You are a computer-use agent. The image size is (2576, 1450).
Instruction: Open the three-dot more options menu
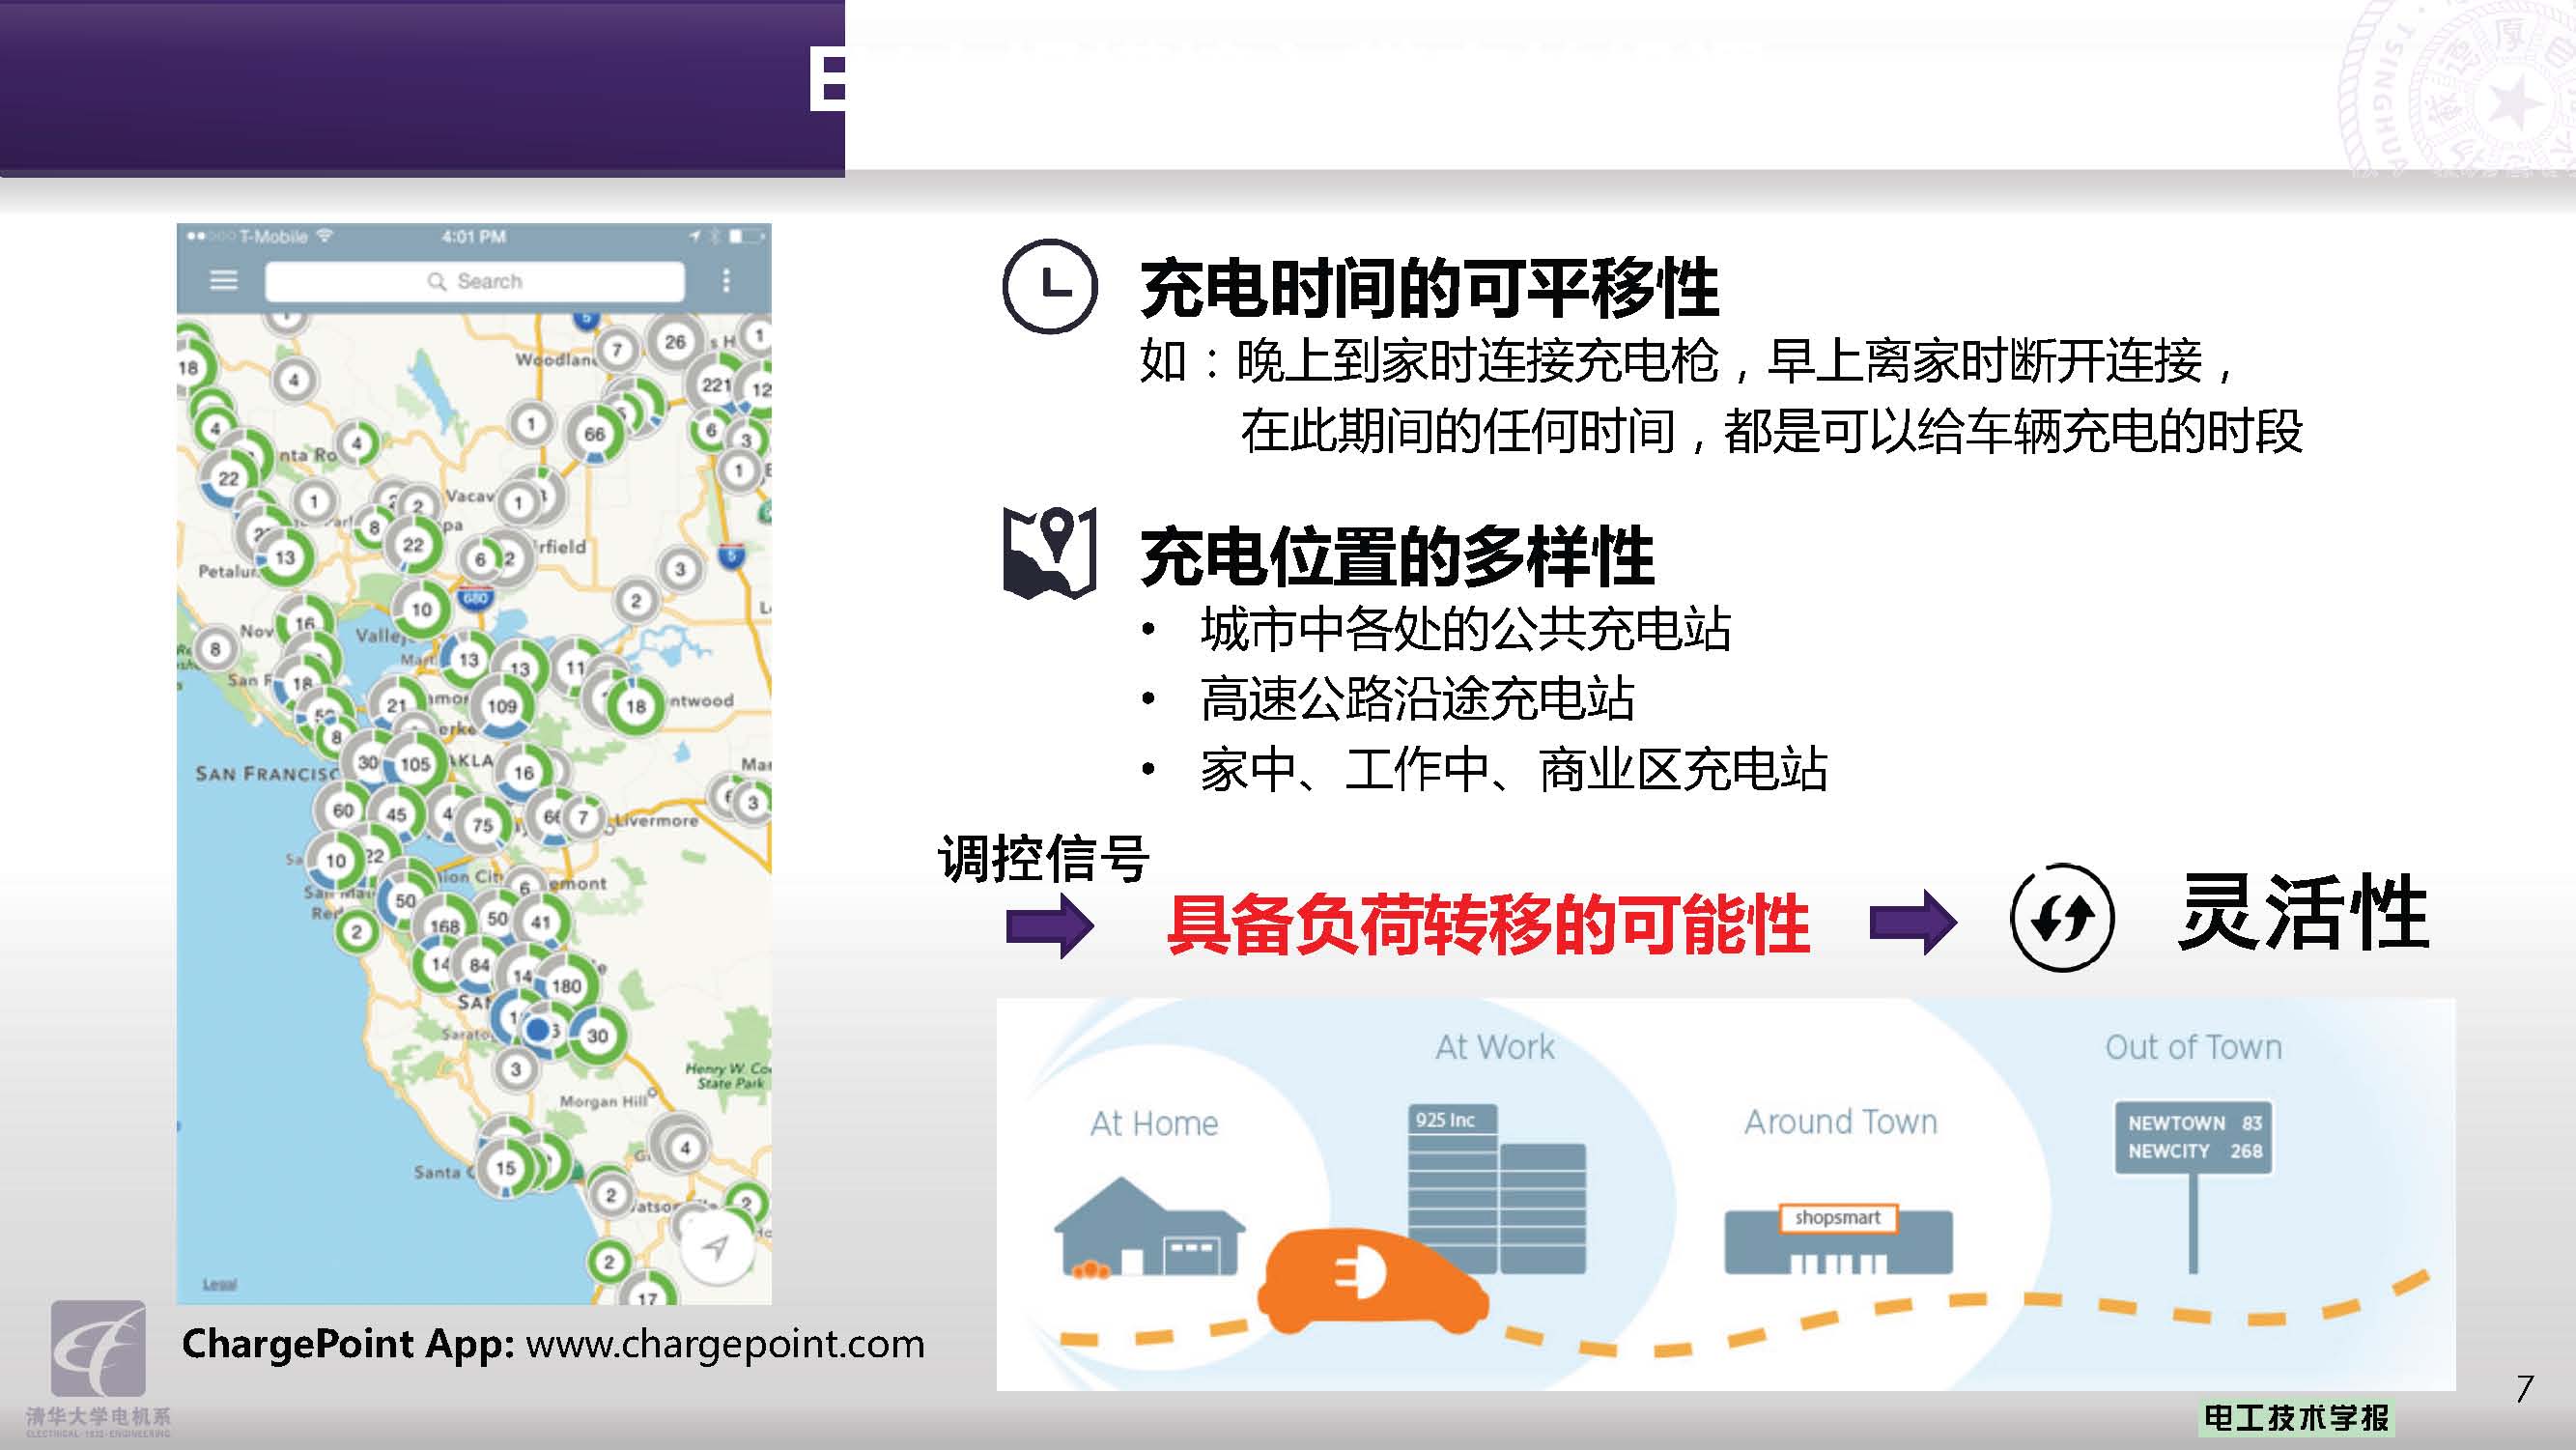point(726,281)
